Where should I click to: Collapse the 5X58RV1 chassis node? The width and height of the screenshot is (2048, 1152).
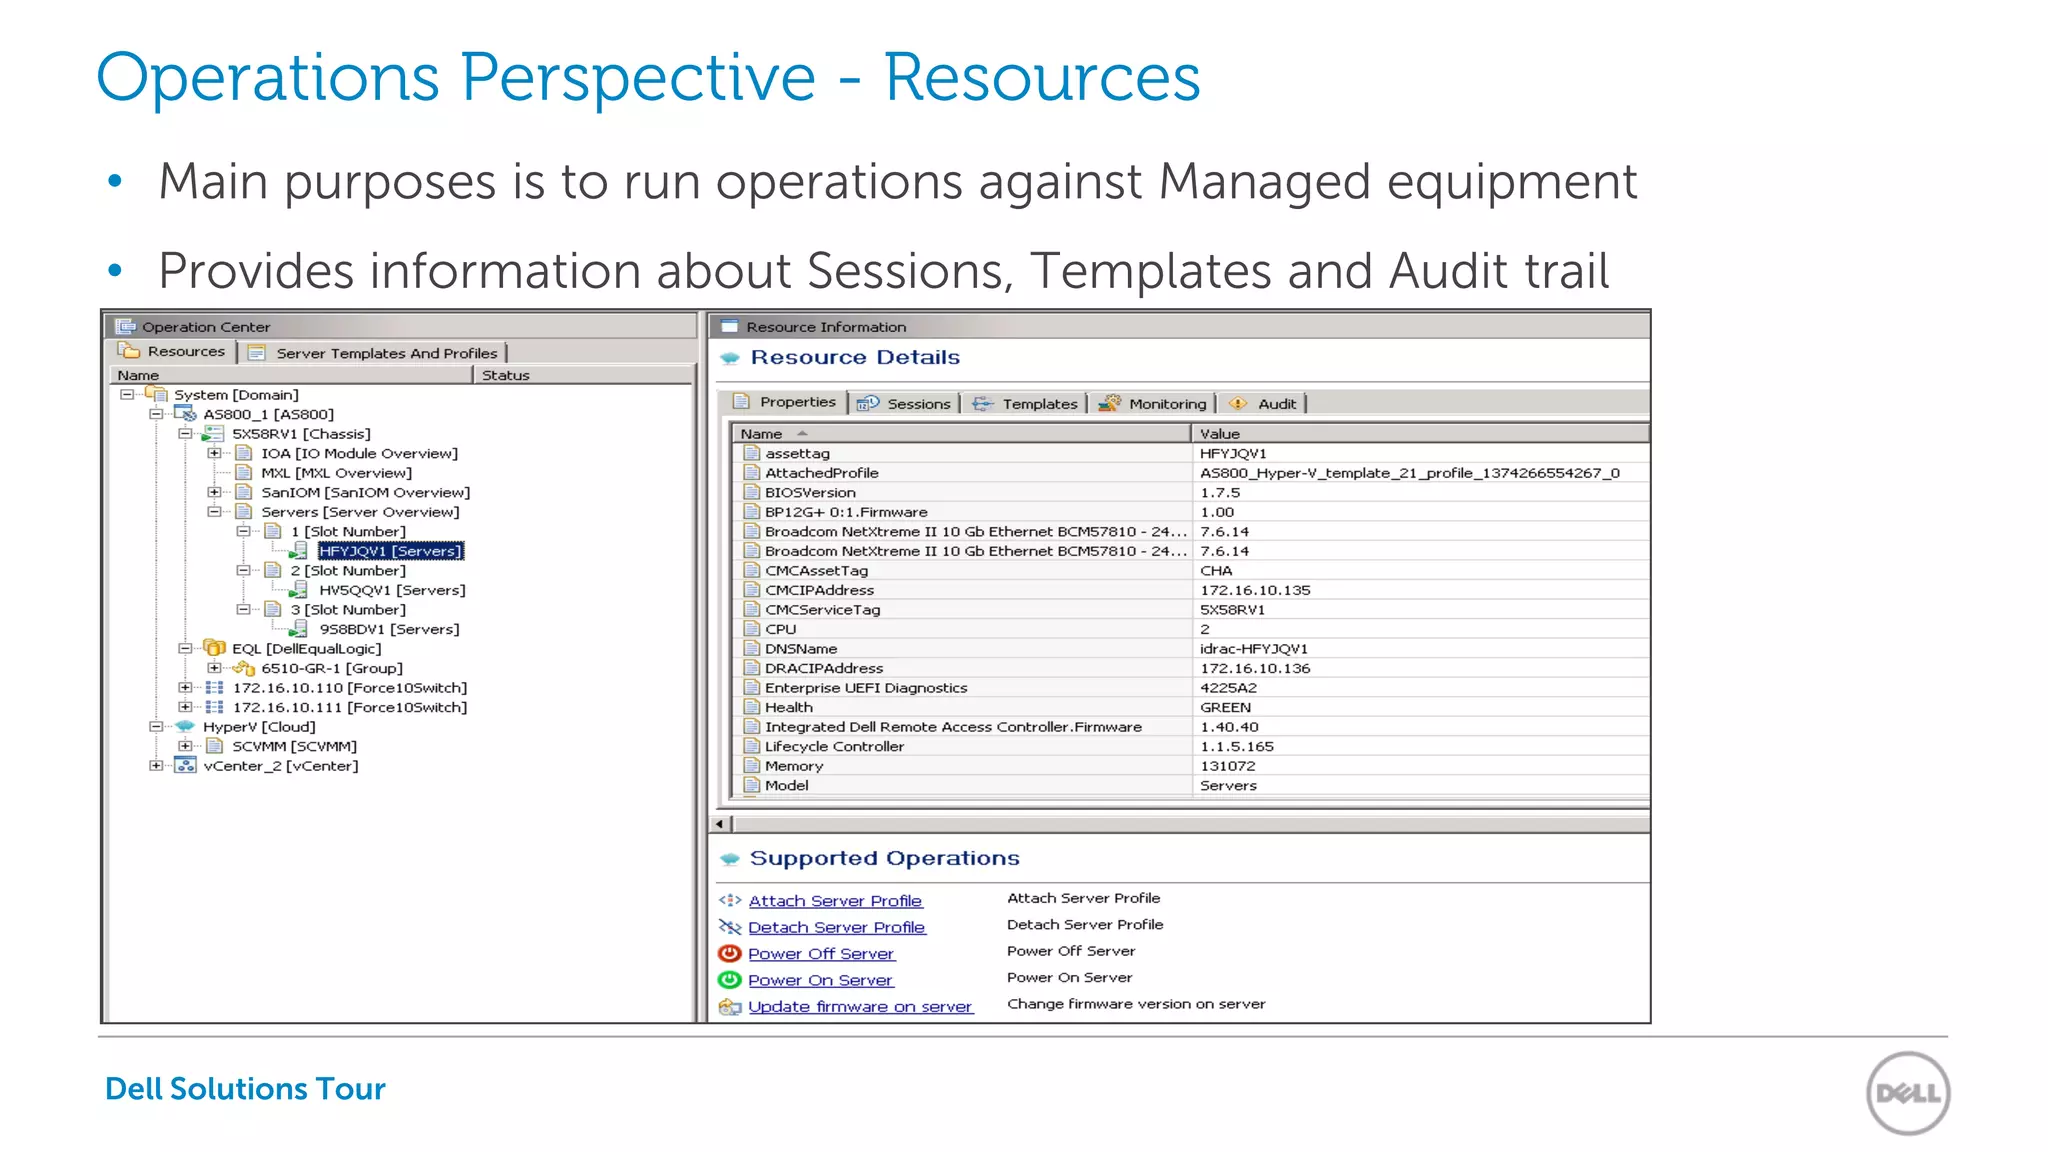coord(185,433)
